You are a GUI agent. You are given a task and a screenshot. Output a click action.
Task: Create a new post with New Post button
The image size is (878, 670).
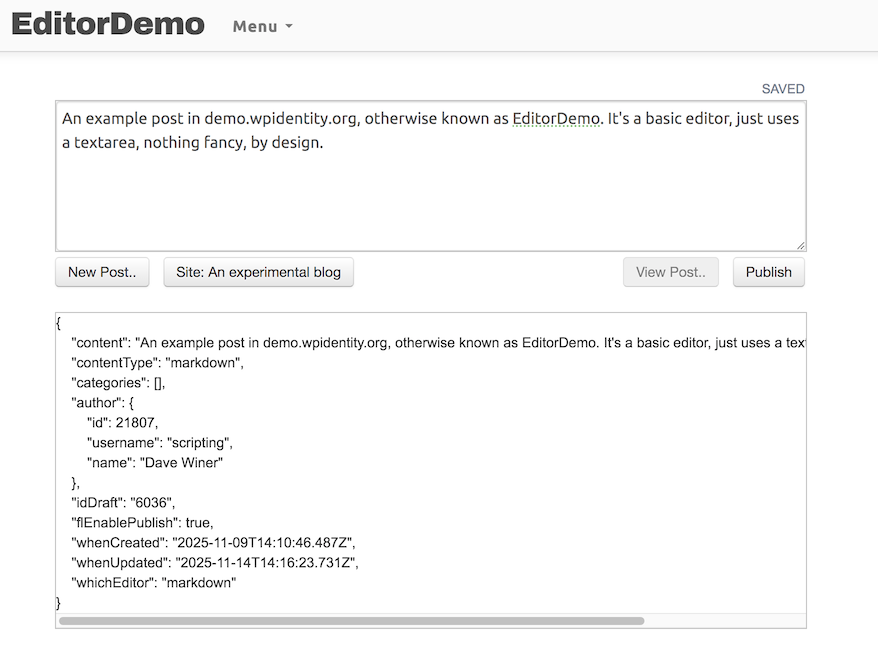(102, 272)
